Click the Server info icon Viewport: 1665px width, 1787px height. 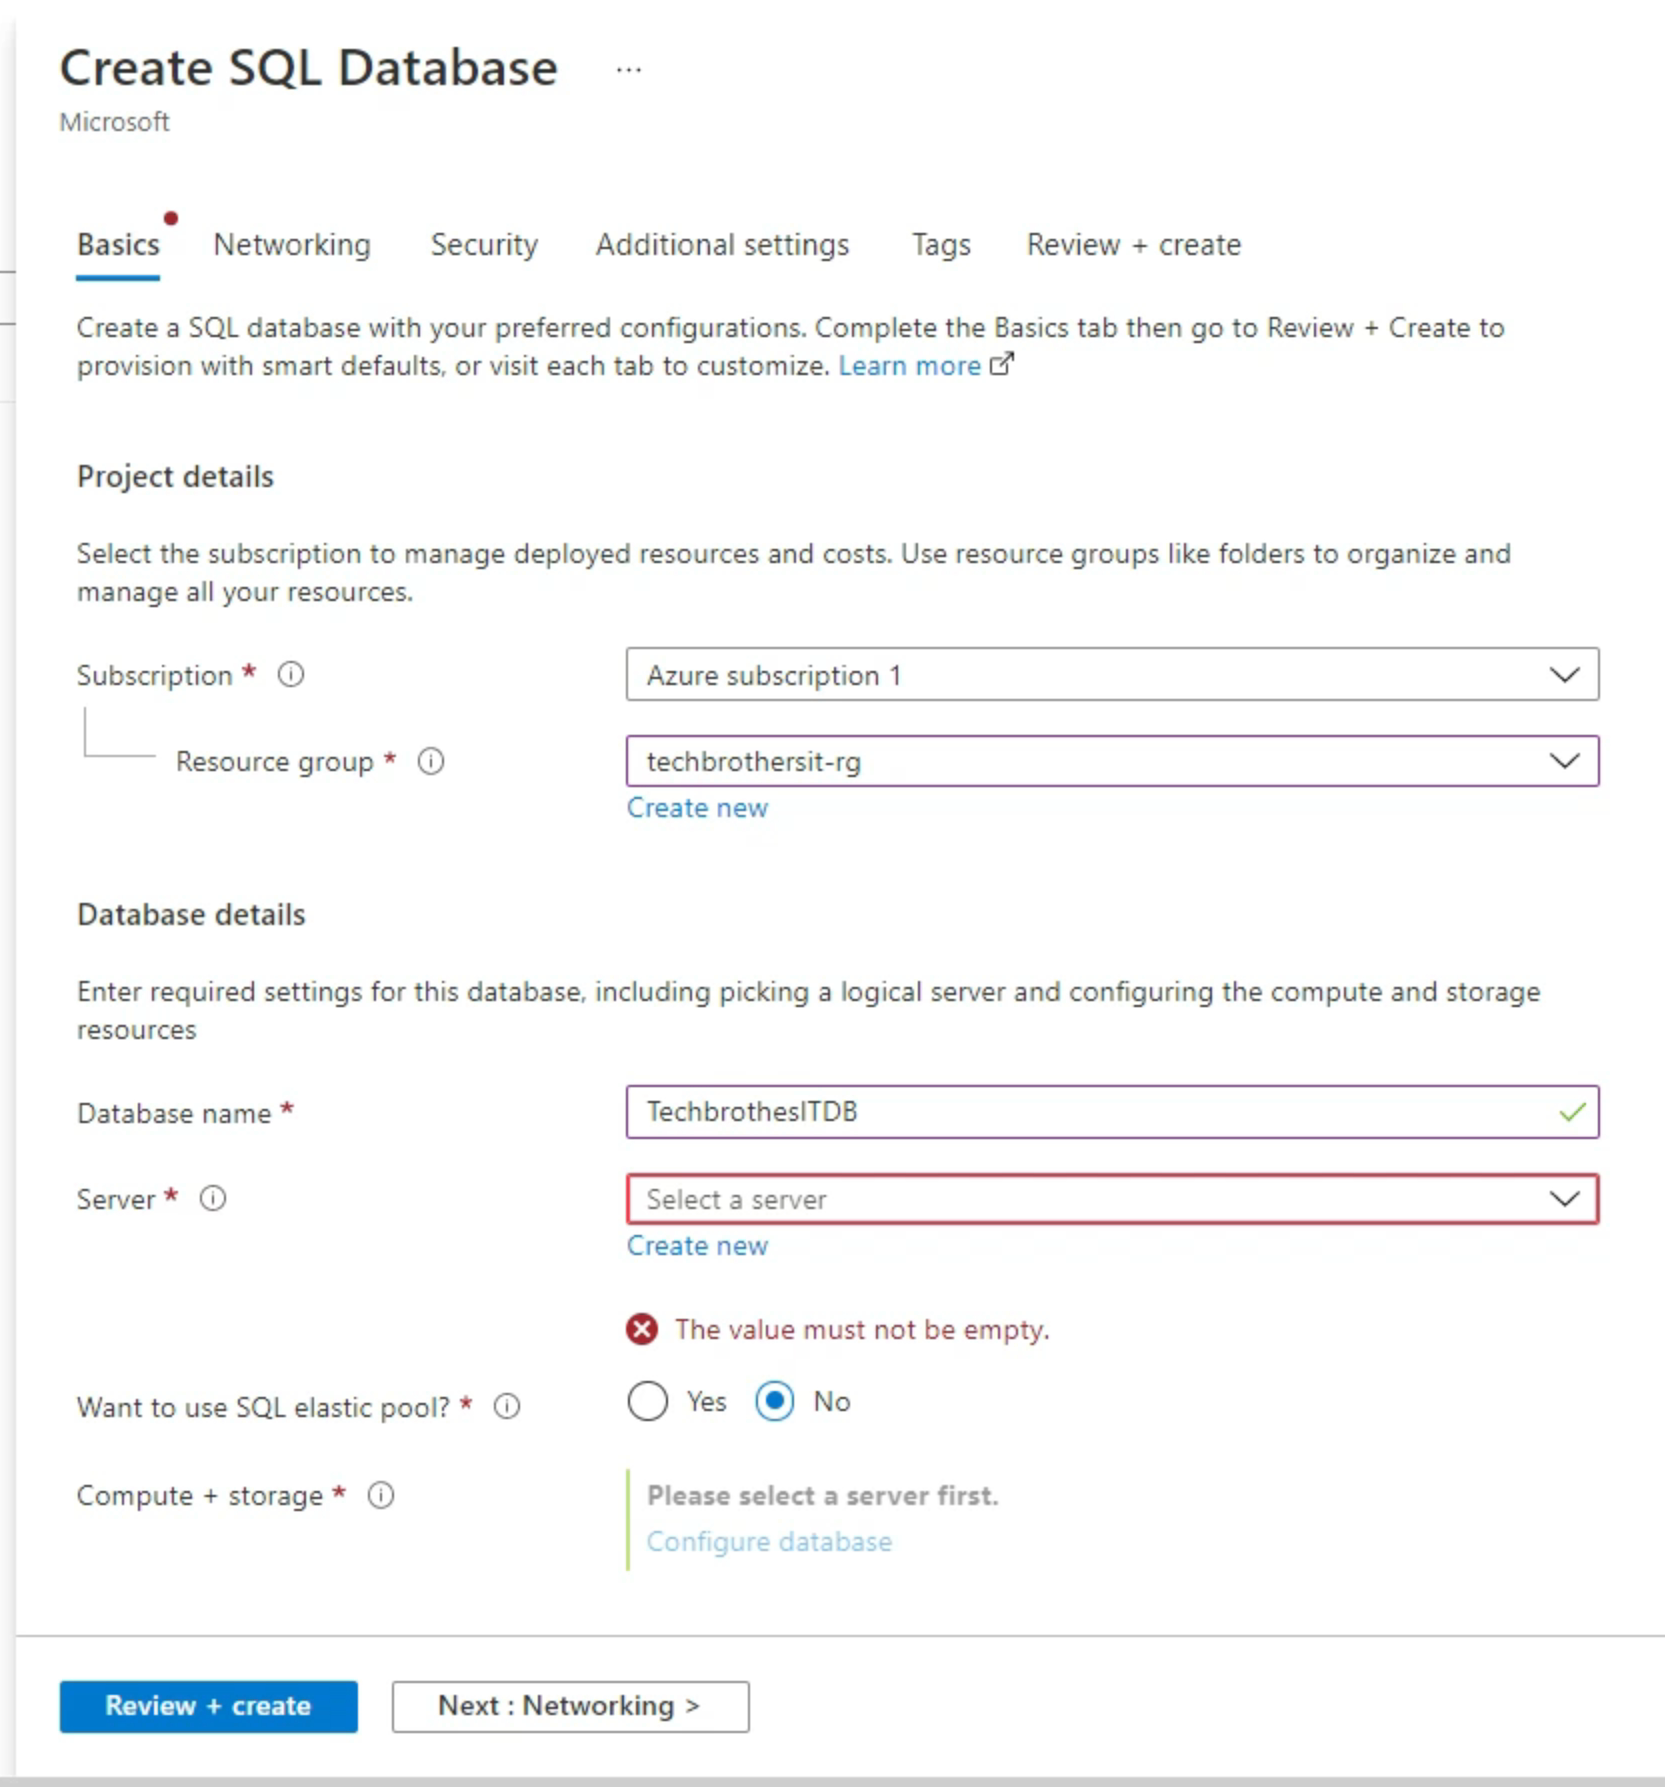(213, 1198)
